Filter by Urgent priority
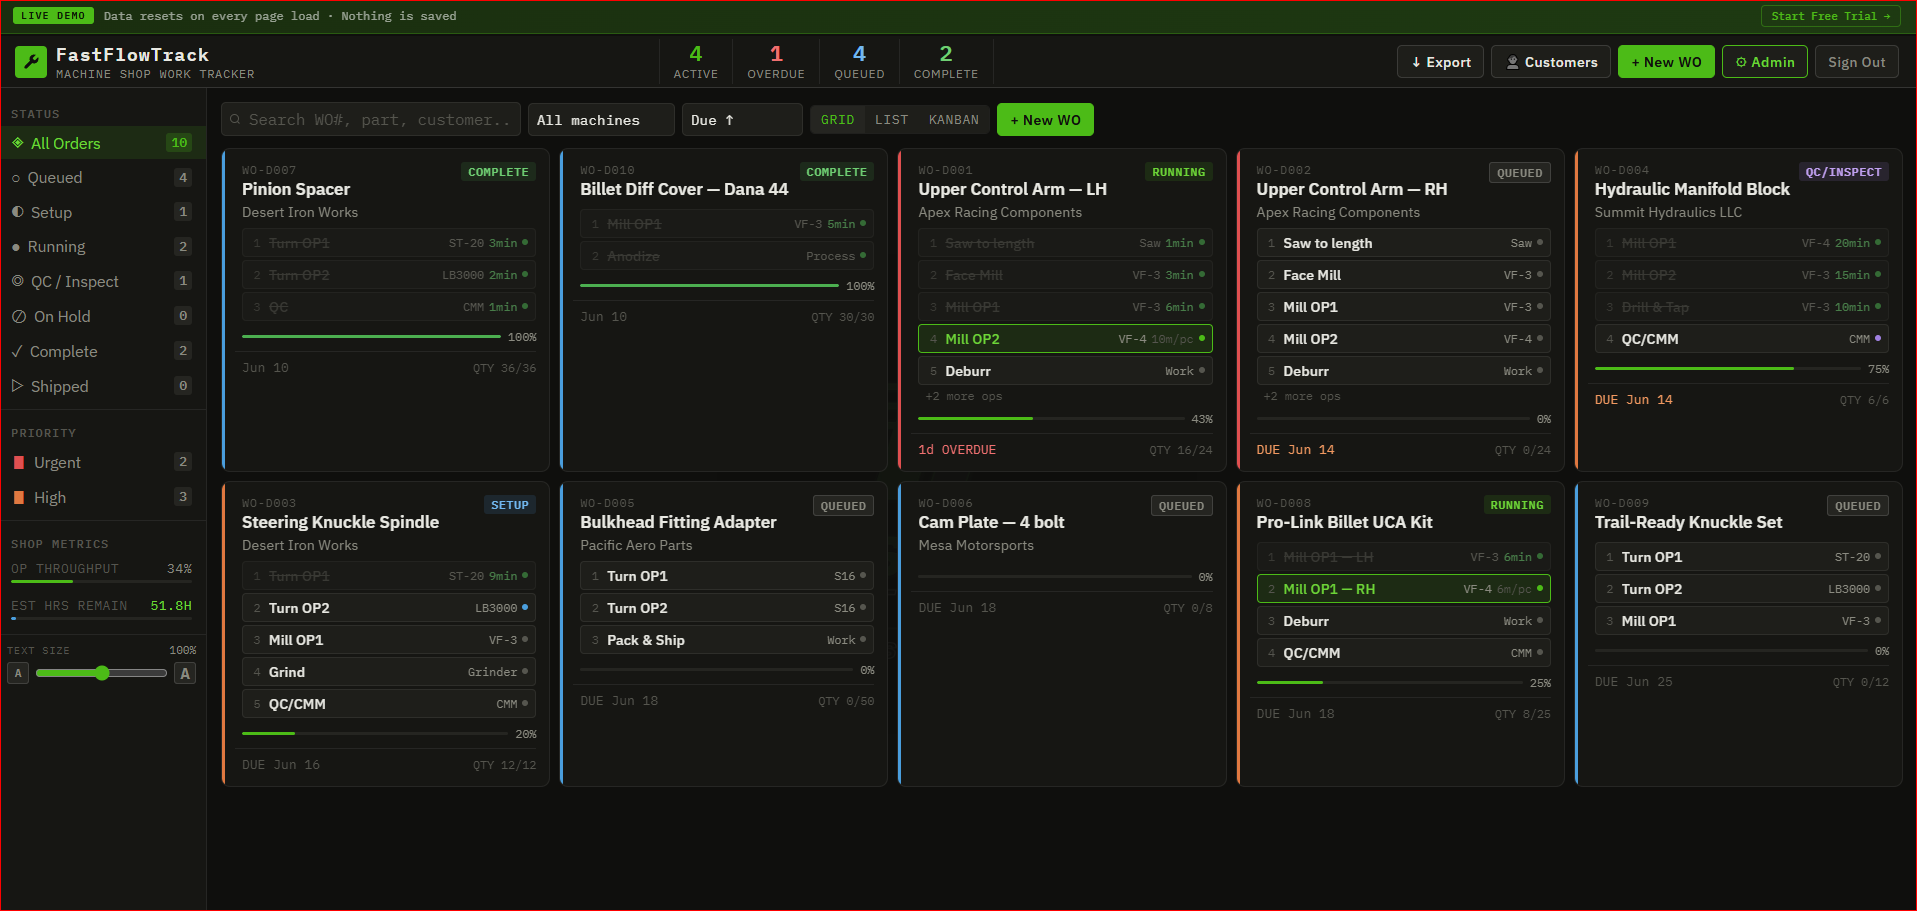 [102, 463]
